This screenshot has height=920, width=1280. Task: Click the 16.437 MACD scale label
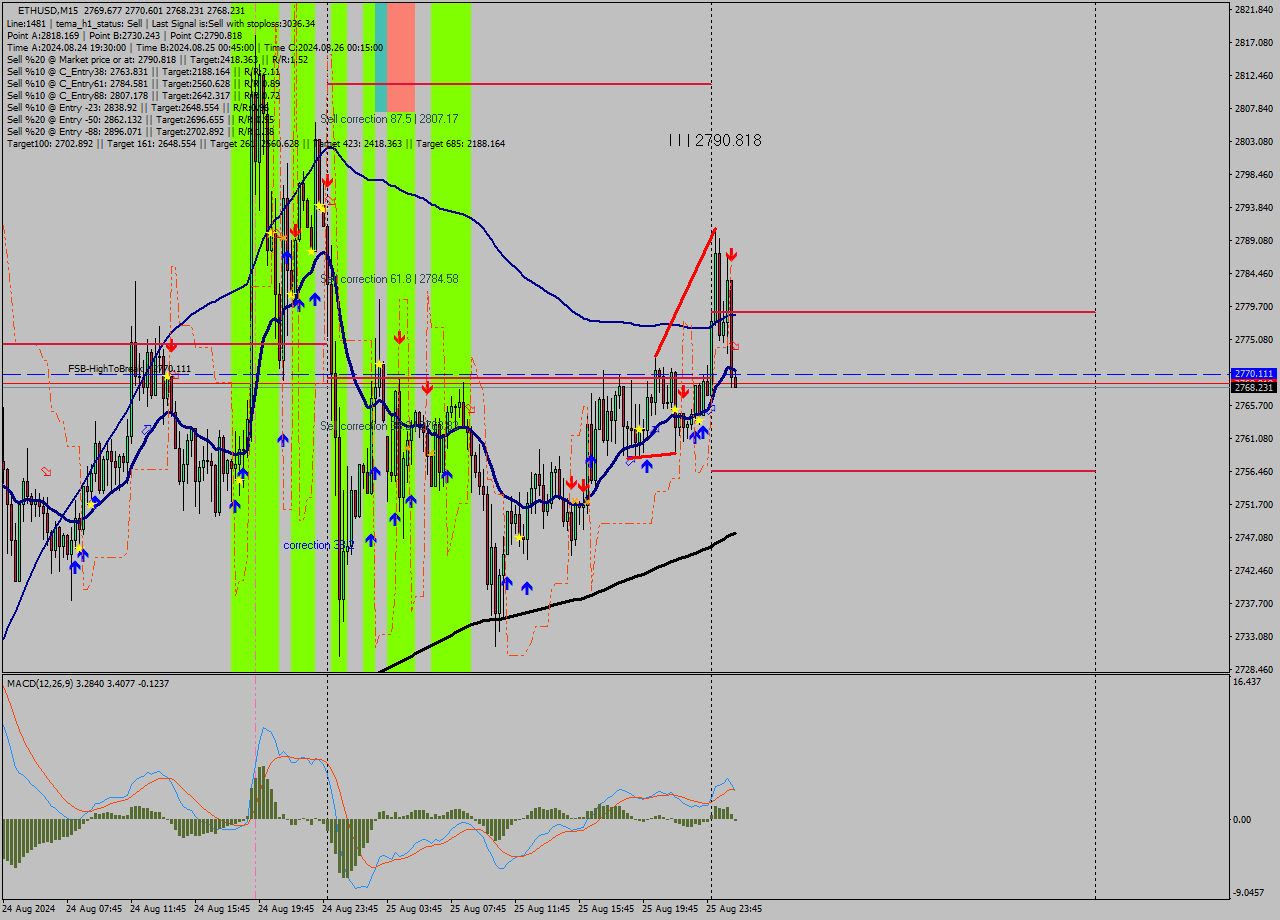click(1247, 682)
